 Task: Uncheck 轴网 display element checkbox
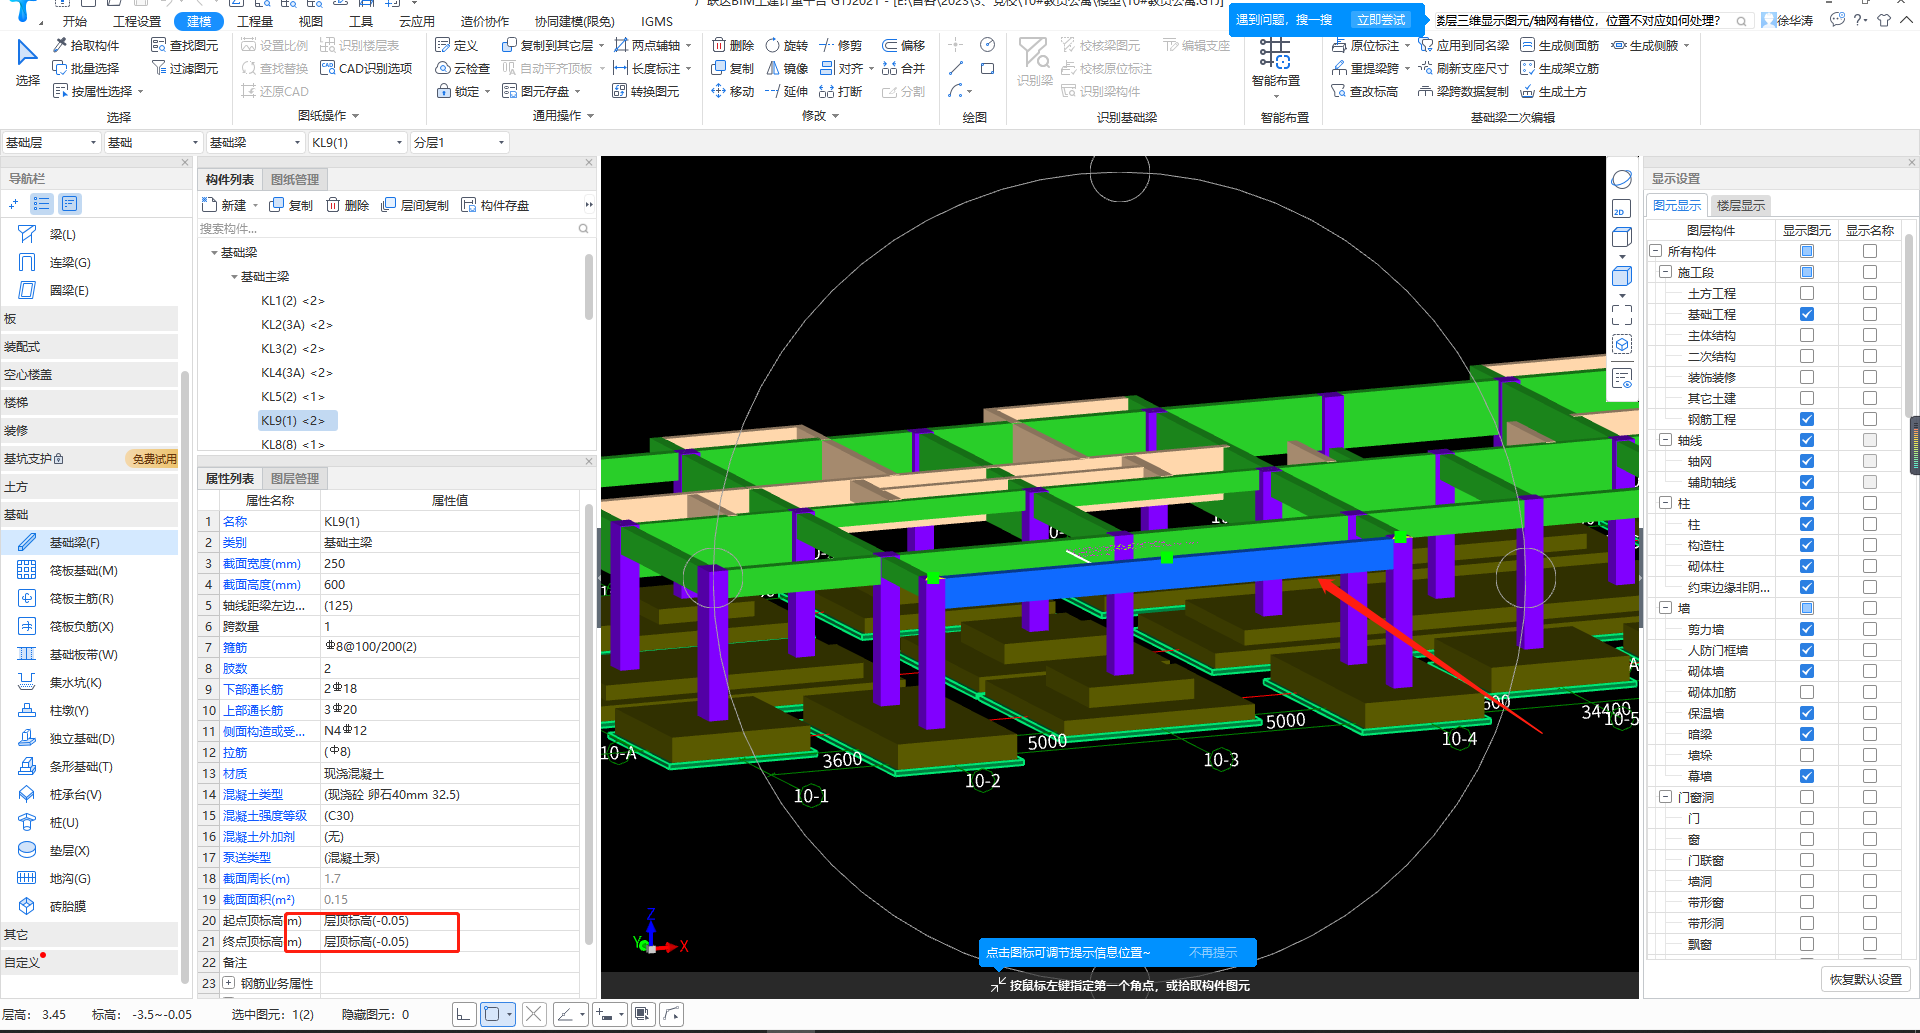1807,461
